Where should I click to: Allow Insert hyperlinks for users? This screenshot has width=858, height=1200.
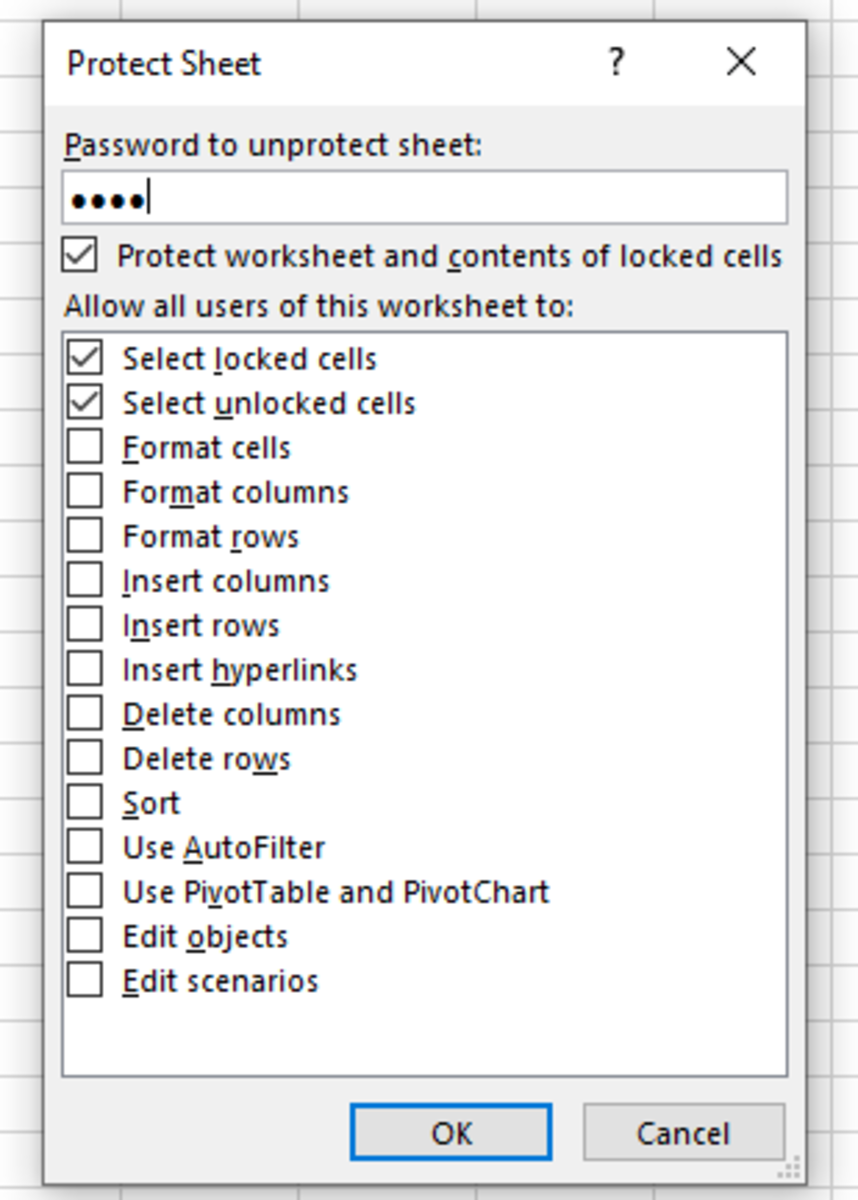point(85,669)
